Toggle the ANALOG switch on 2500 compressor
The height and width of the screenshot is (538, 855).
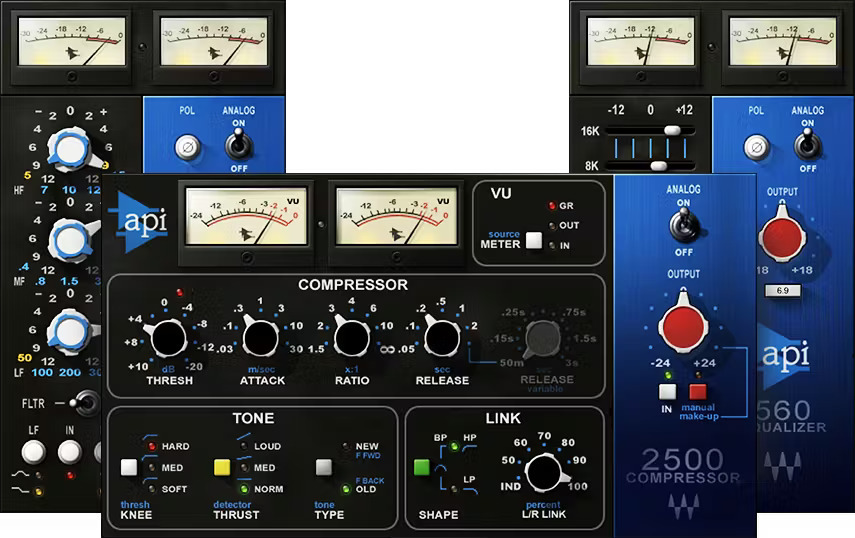[x=684, y=226]
